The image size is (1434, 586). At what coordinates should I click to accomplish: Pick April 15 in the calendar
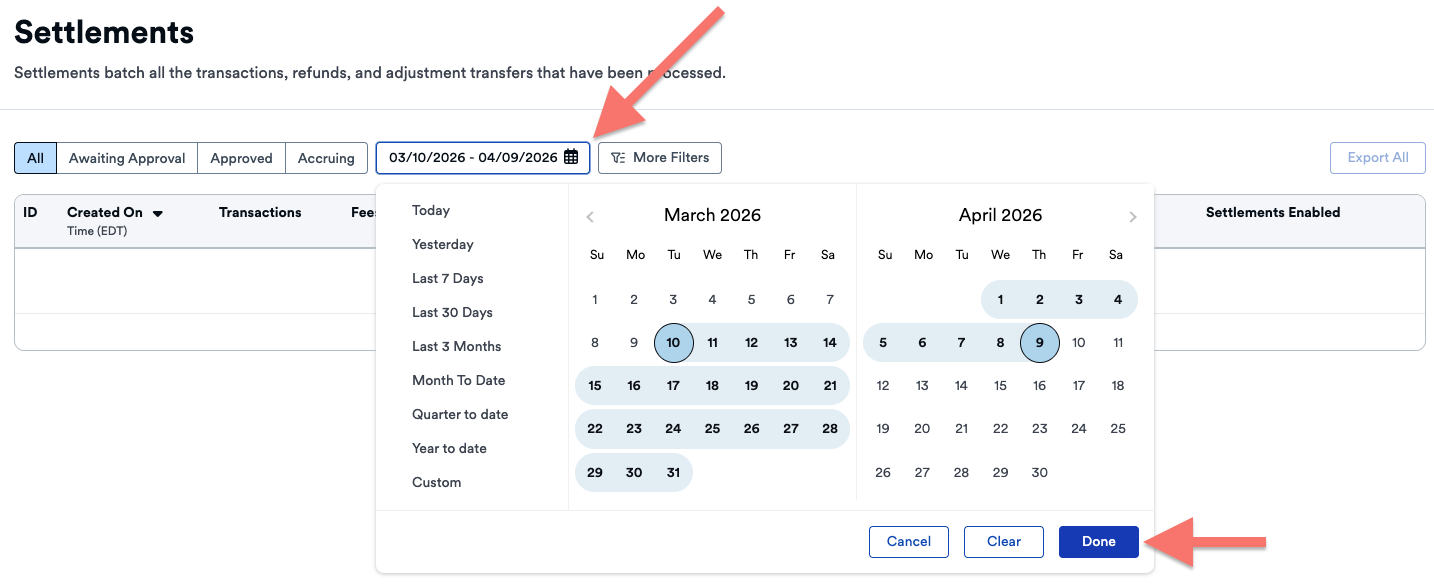[x=1000, y=386]
